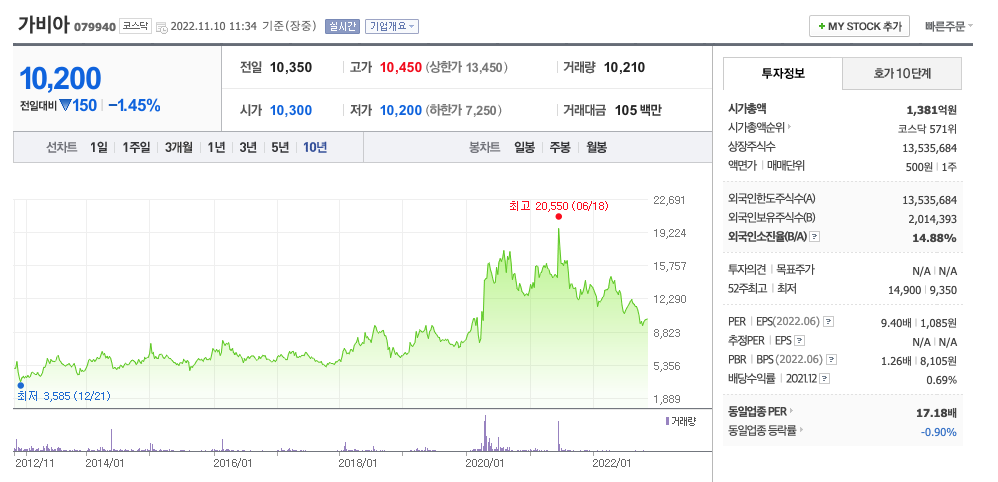998x482 pixels.
Task: Click the arrow next to 동일업종 PER
Action: [792, 411]
